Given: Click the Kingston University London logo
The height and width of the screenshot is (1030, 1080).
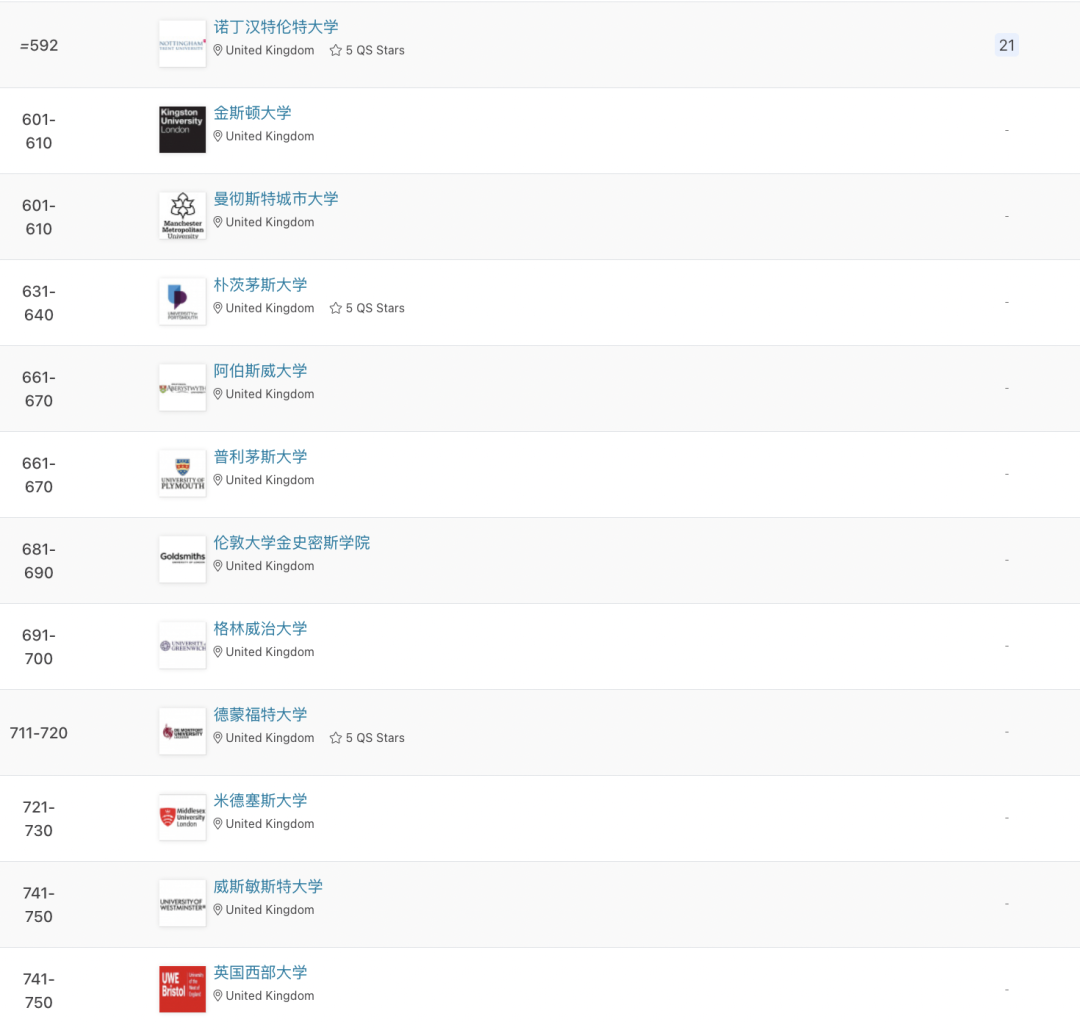Looking at the screenshot, I should [x=183, y=130].
